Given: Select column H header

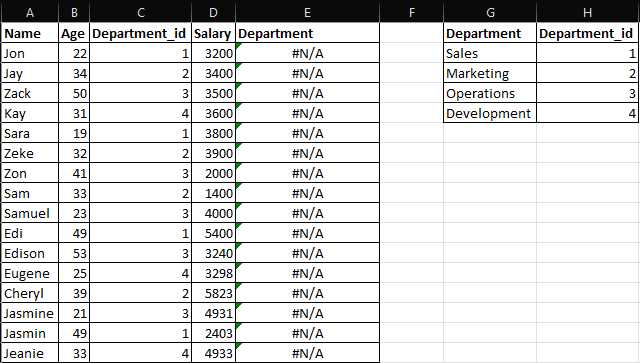Looking at the screenshot, I should tap(587, 13).
